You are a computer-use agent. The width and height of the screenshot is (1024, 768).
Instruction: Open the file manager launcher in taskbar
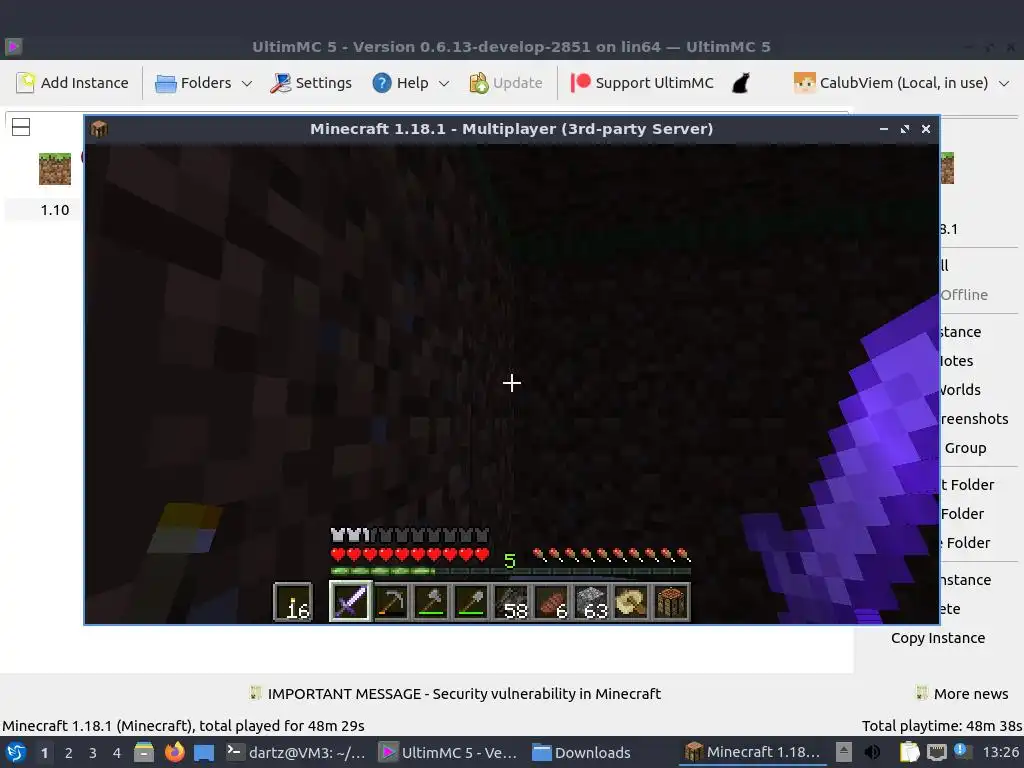[144, 752]
